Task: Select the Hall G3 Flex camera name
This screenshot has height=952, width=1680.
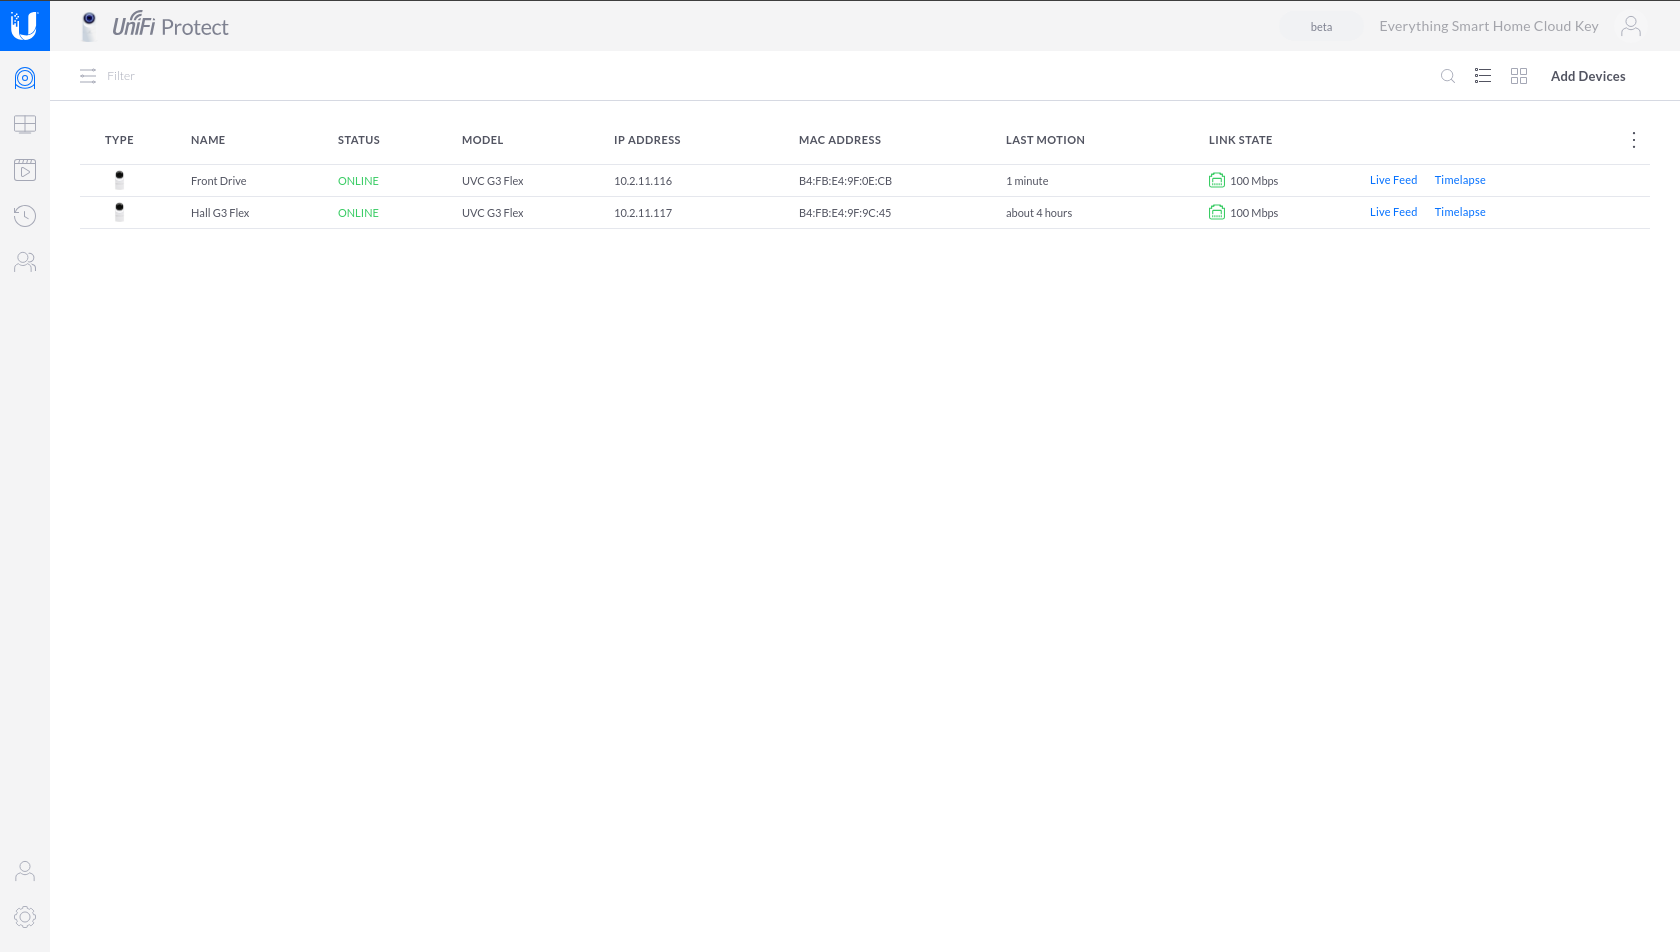Action: tap(220, 213)
